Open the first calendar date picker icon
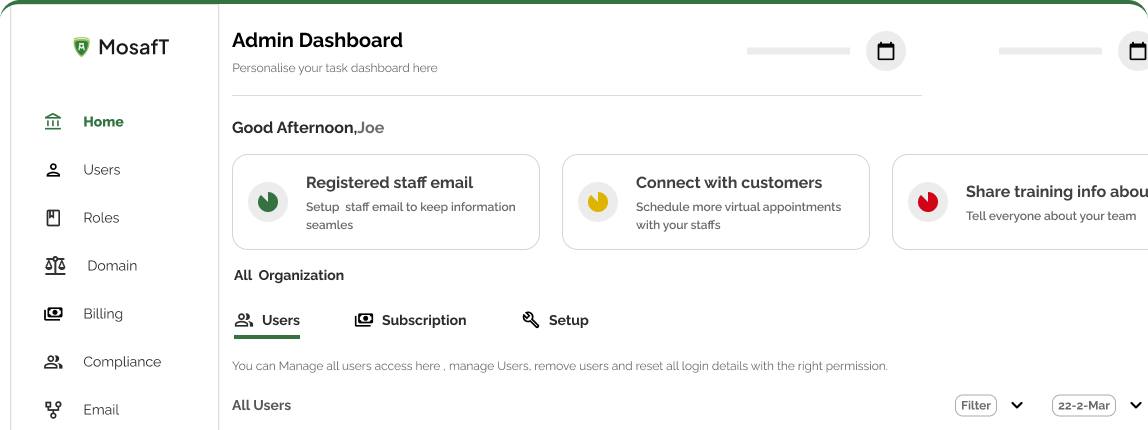Viewport: 1148px width, 430px height. pos(885,51)
